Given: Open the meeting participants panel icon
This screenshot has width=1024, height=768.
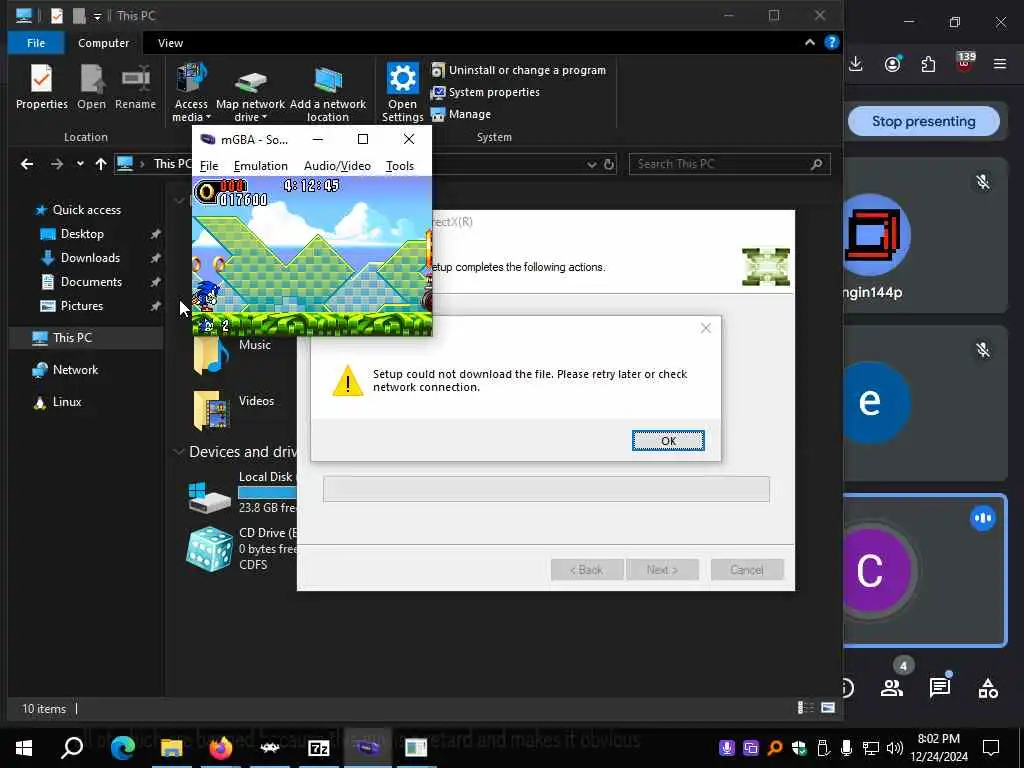Looking at the screenshot, I should click(891, 688).
